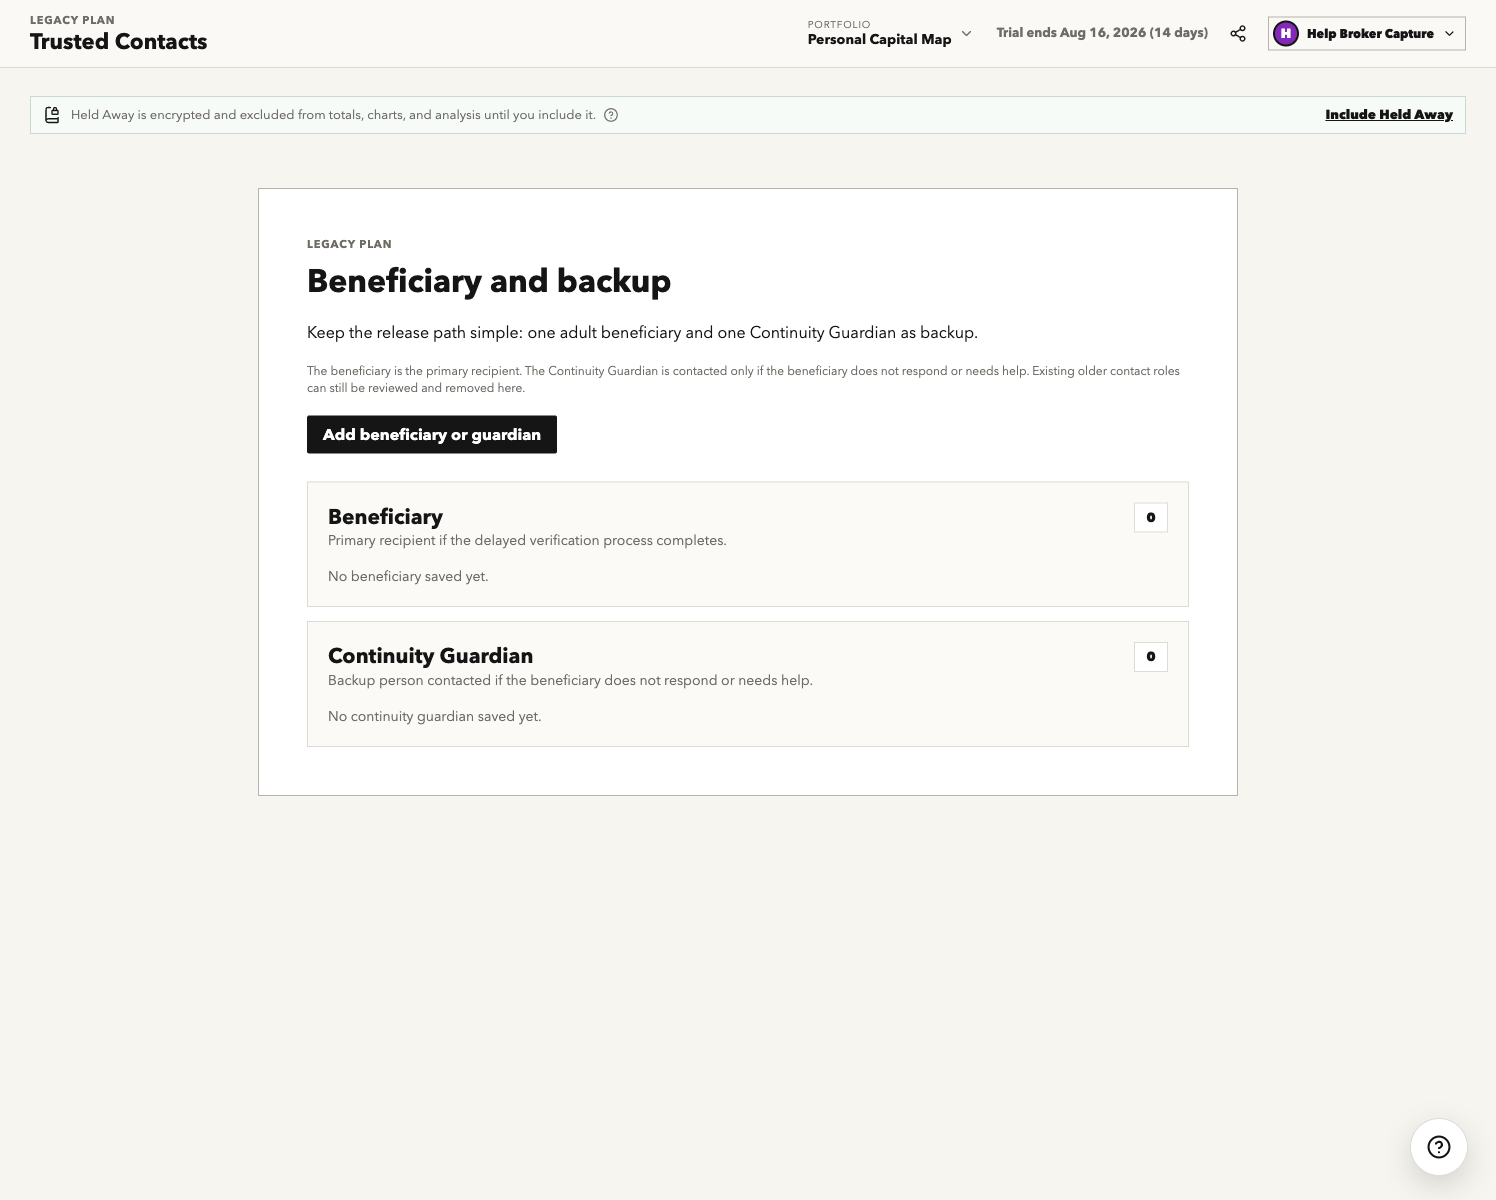Select the Continuity Guardian section heading
Viewport: 1496px width, 1200px height.
point(430,656)
